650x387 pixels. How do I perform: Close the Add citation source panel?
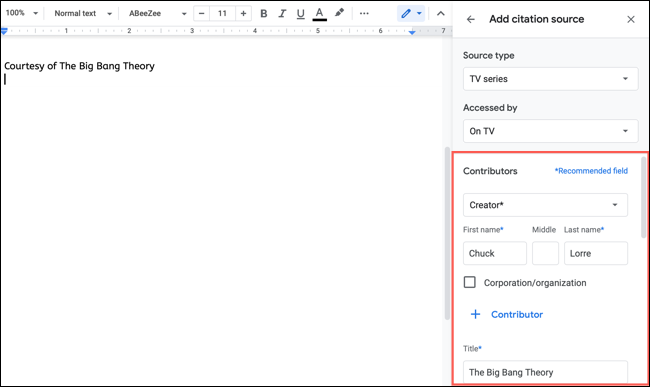coord(631,19)
